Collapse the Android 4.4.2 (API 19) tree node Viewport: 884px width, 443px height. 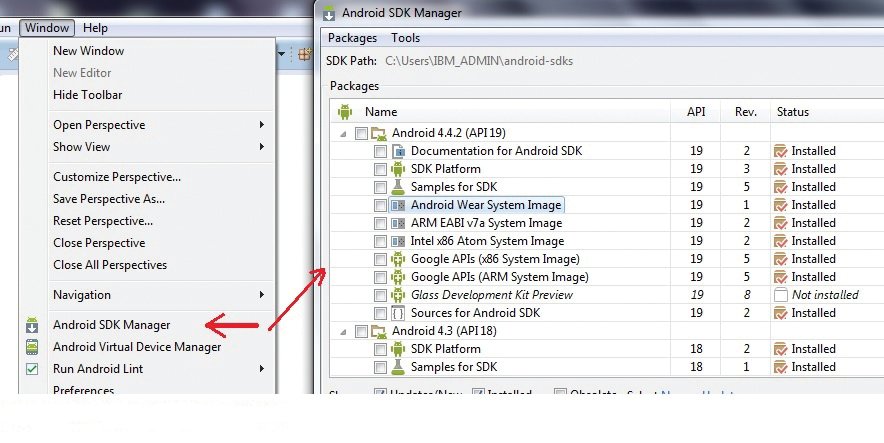pos(344,133)
